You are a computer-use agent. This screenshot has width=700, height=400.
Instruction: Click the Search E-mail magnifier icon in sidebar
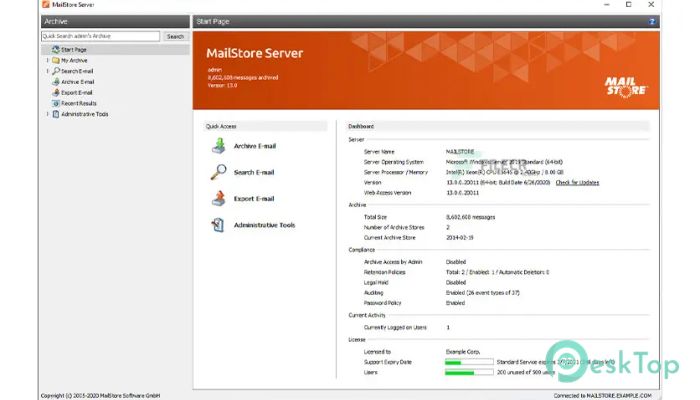click(x=55, y=71)
